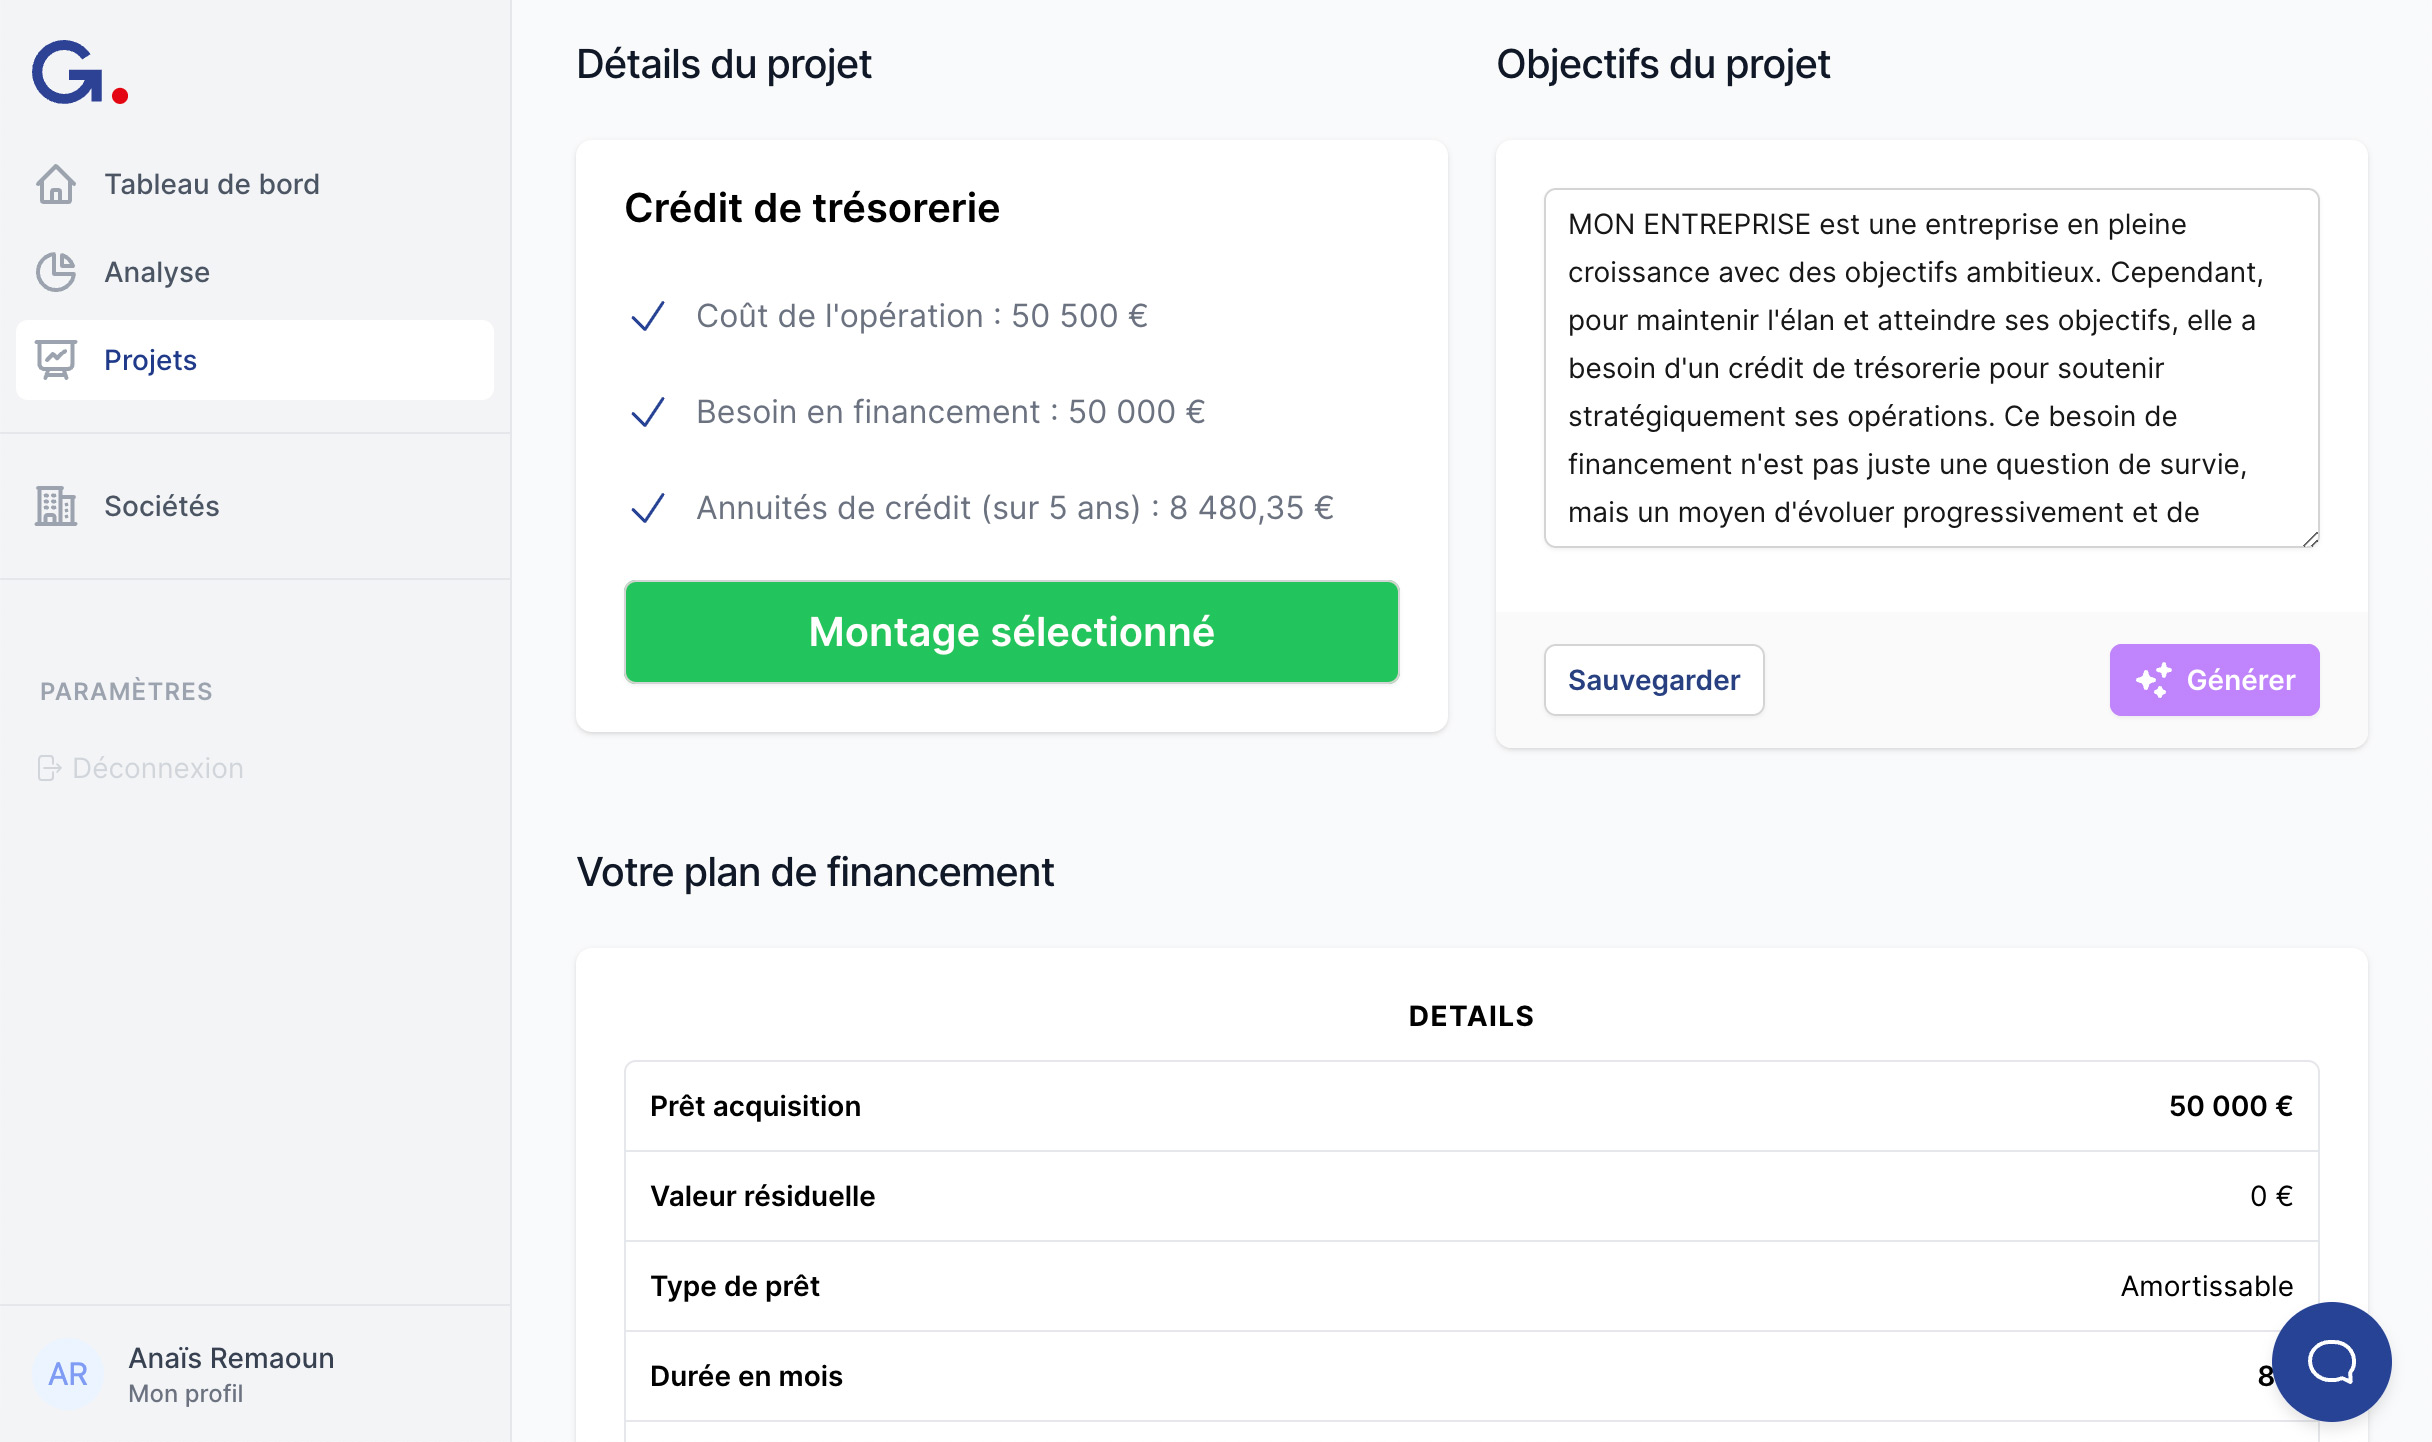Click the logout icon beside Déconnexion
2432x1442 pixels.
tap(49, 768)
